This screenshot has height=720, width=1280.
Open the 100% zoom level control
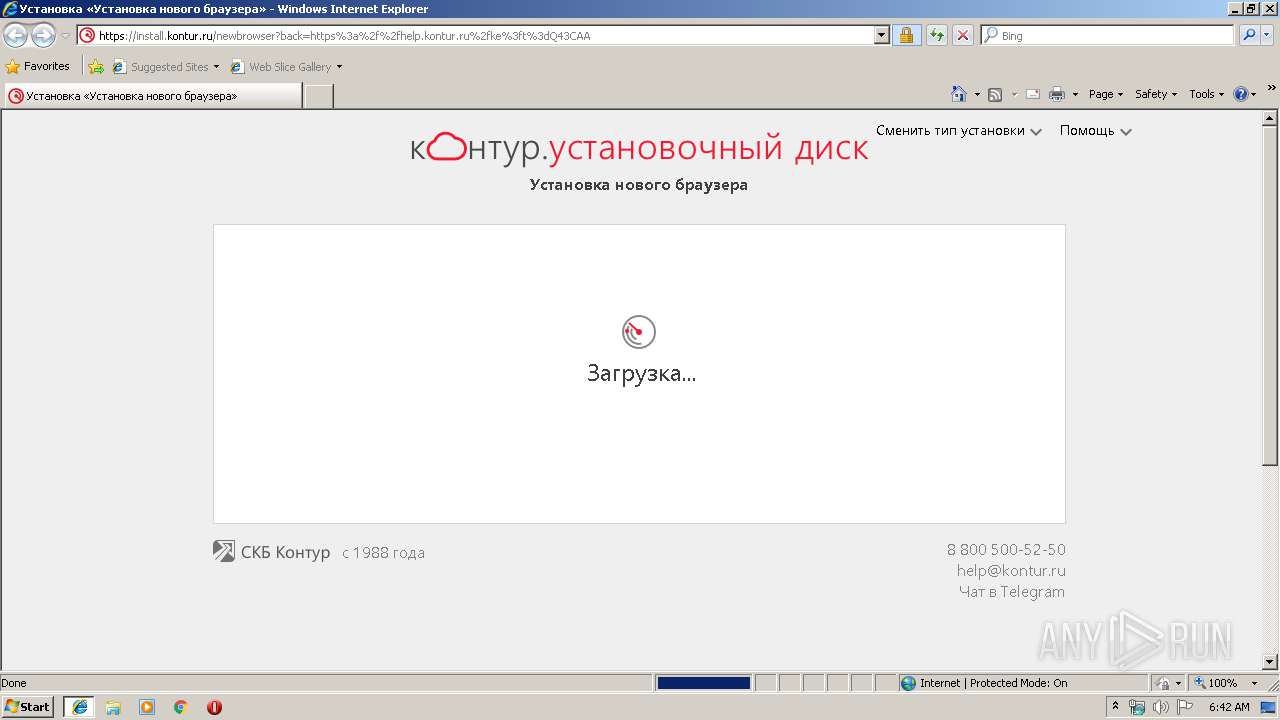(1226, 683)
